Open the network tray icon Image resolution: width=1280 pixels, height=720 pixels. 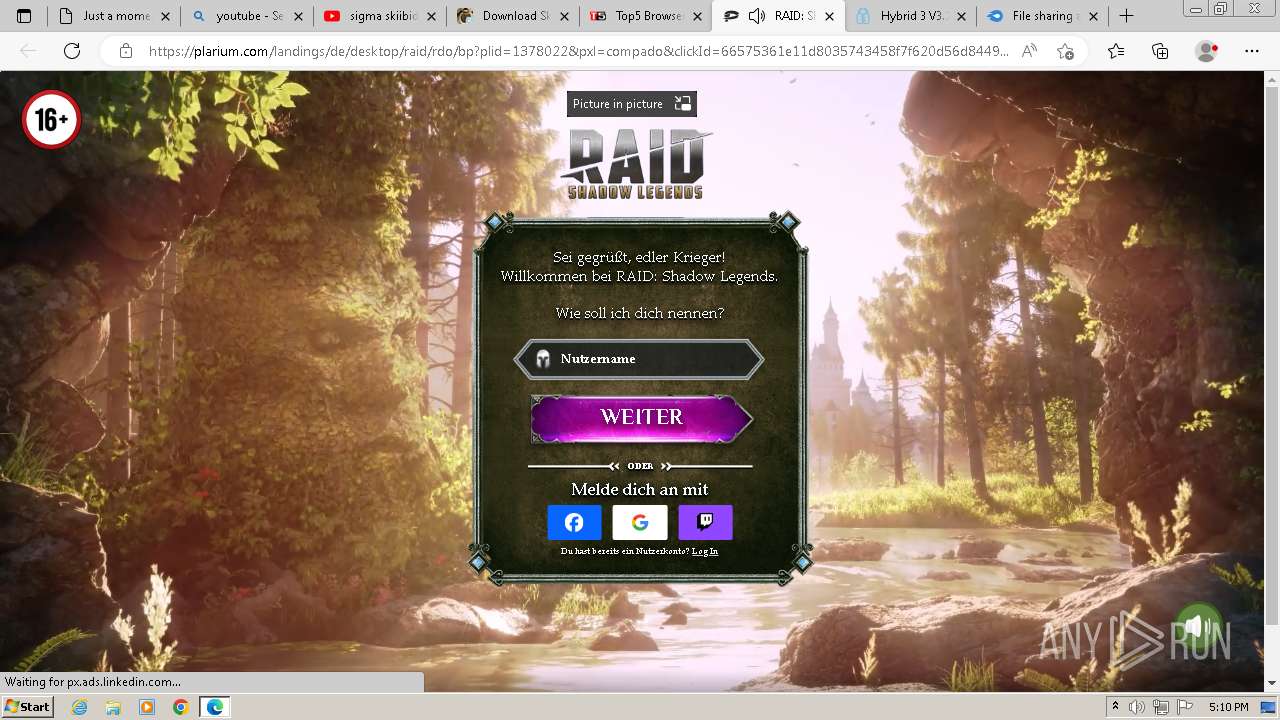[1161, 707]
